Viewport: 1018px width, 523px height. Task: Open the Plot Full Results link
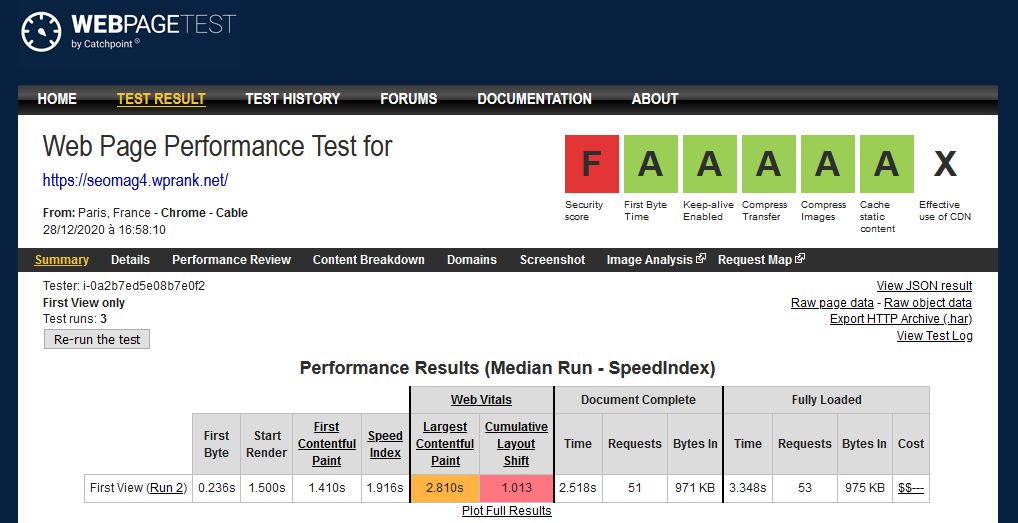506,511
